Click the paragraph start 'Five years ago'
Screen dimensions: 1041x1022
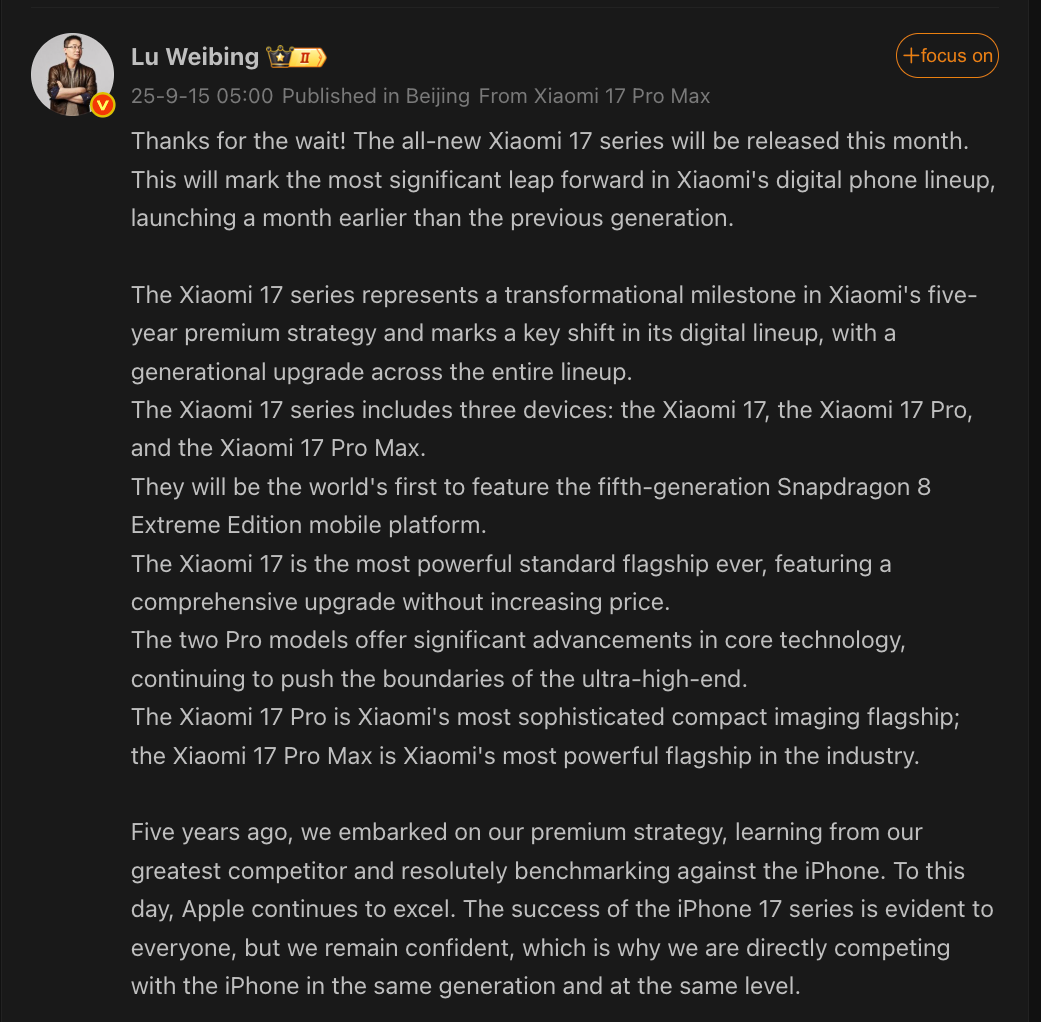pyautogui.click(x=200, y=832)
